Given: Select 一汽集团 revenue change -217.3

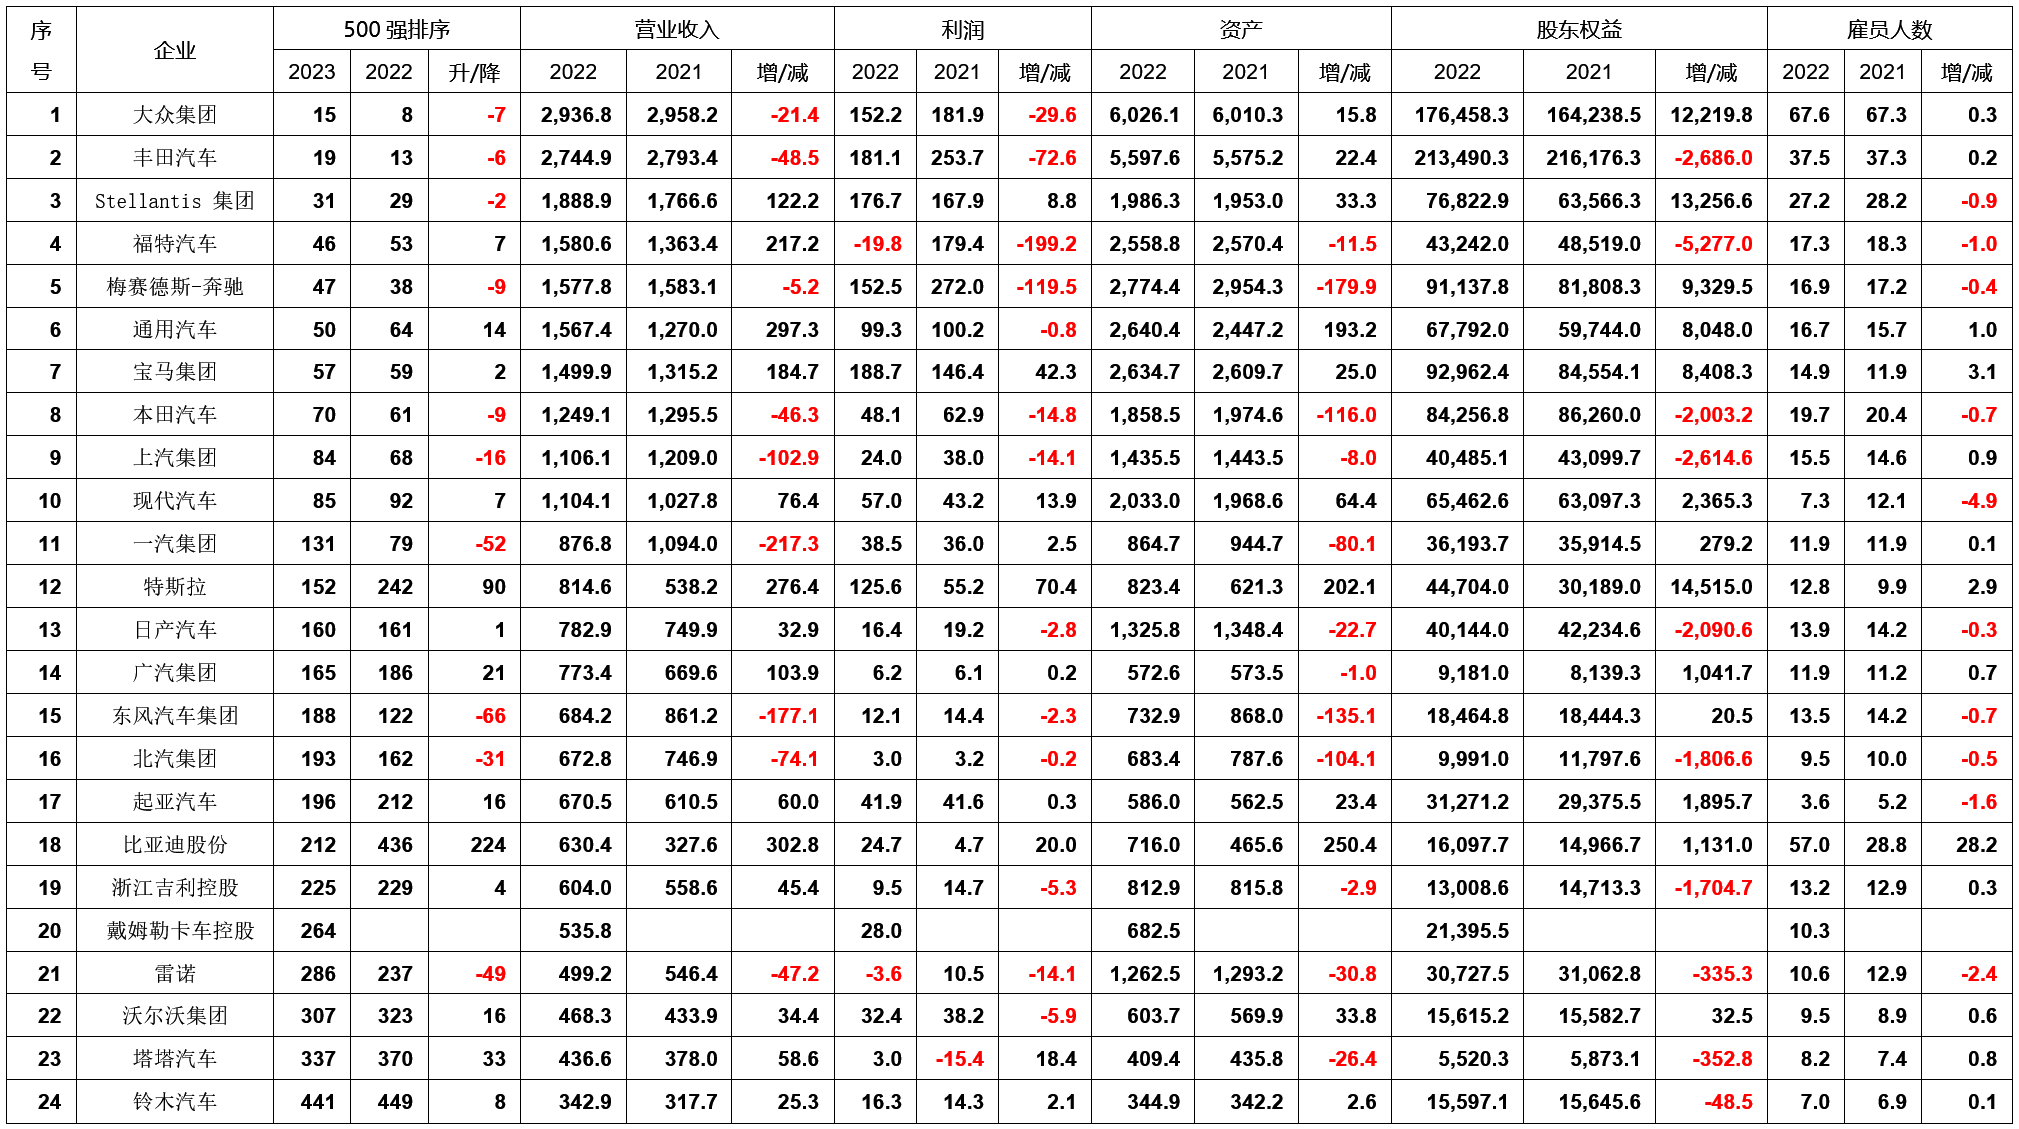Looking at the screenshot, I should pyautogui.click(x=788, y=544).
